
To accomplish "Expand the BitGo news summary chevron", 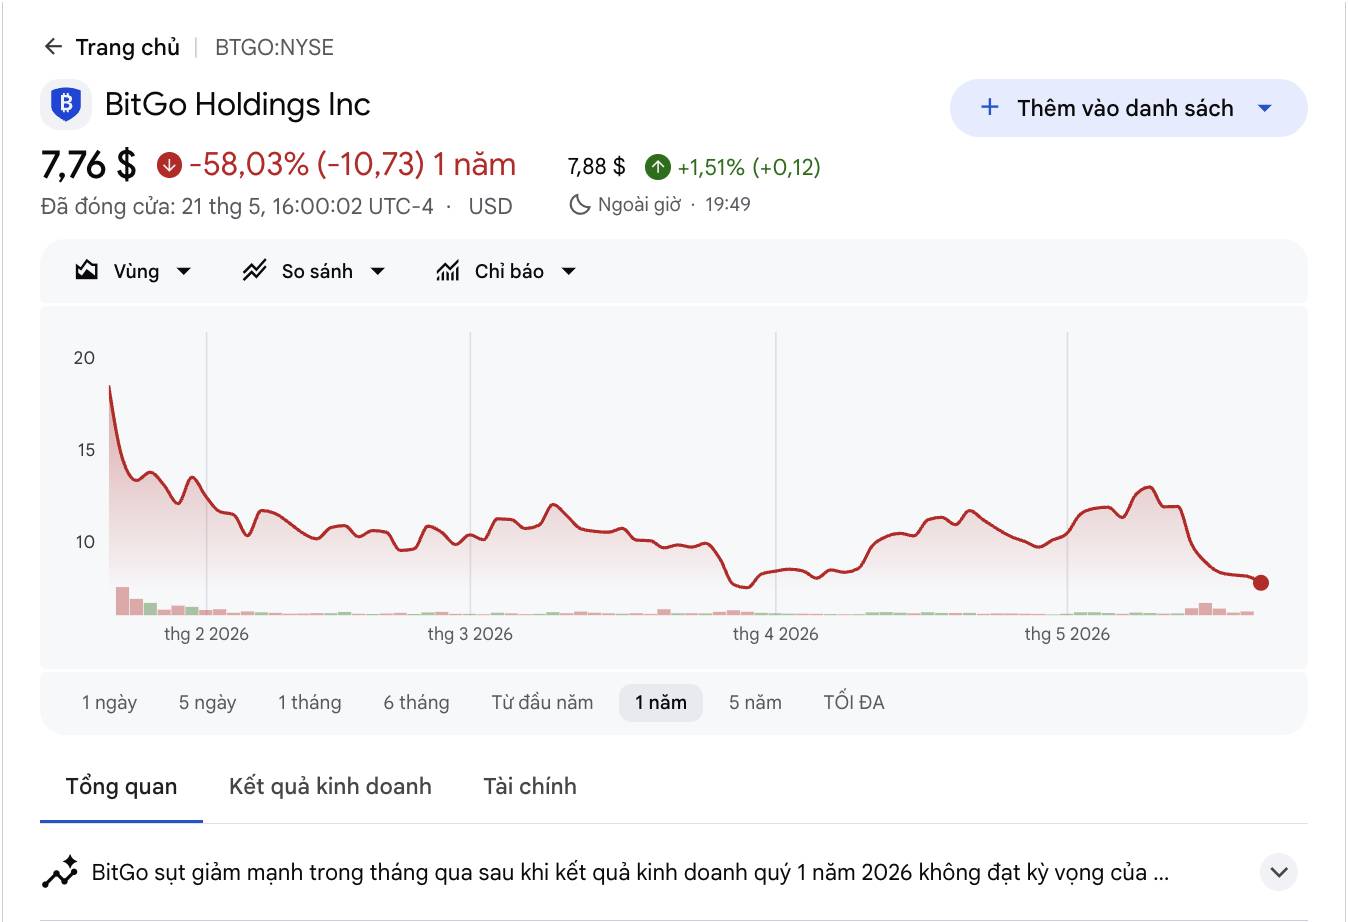I will tap(1278, 872).
